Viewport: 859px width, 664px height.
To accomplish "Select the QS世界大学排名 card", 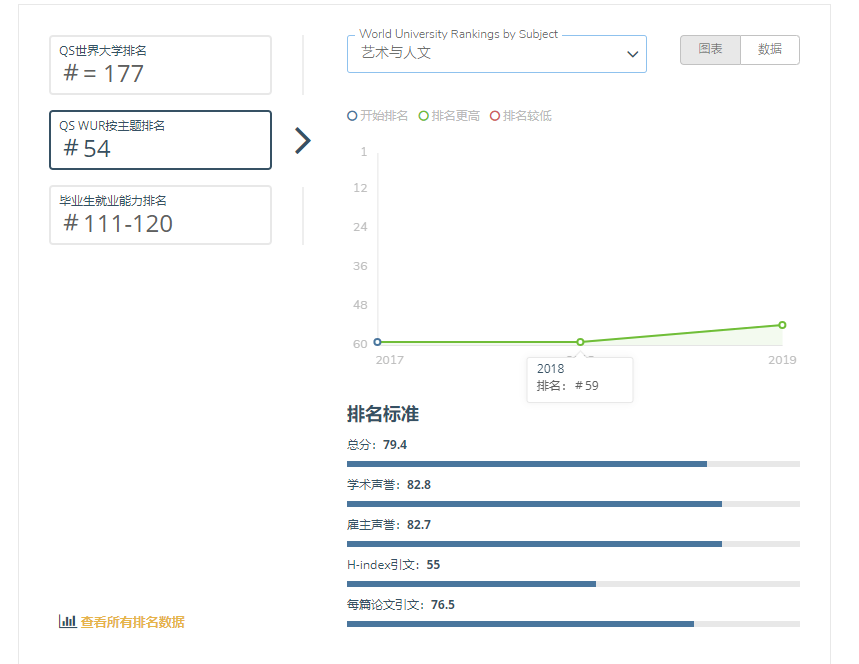I will pyautogui.click(x=160, y=65).
